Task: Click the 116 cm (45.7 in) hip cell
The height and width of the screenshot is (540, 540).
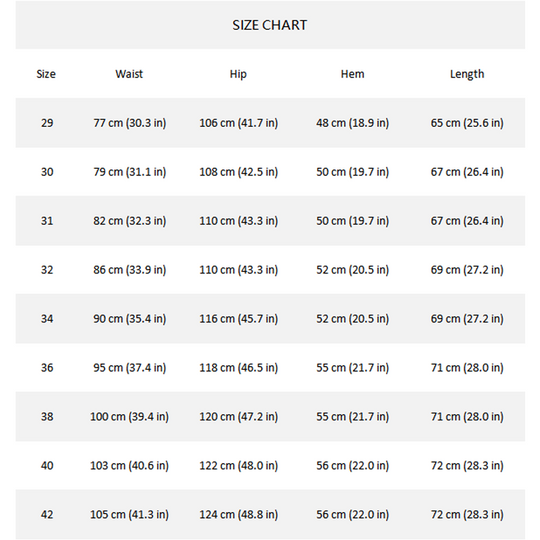Action: (238, 319)
